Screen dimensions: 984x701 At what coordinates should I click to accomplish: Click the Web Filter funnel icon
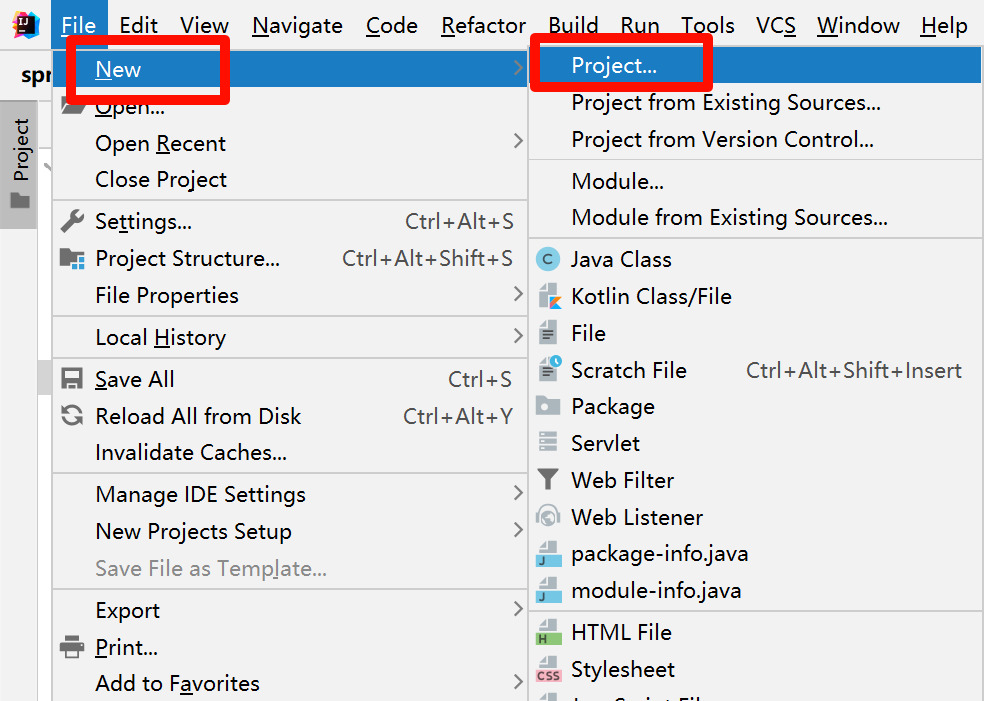click(x=548, y=481)
